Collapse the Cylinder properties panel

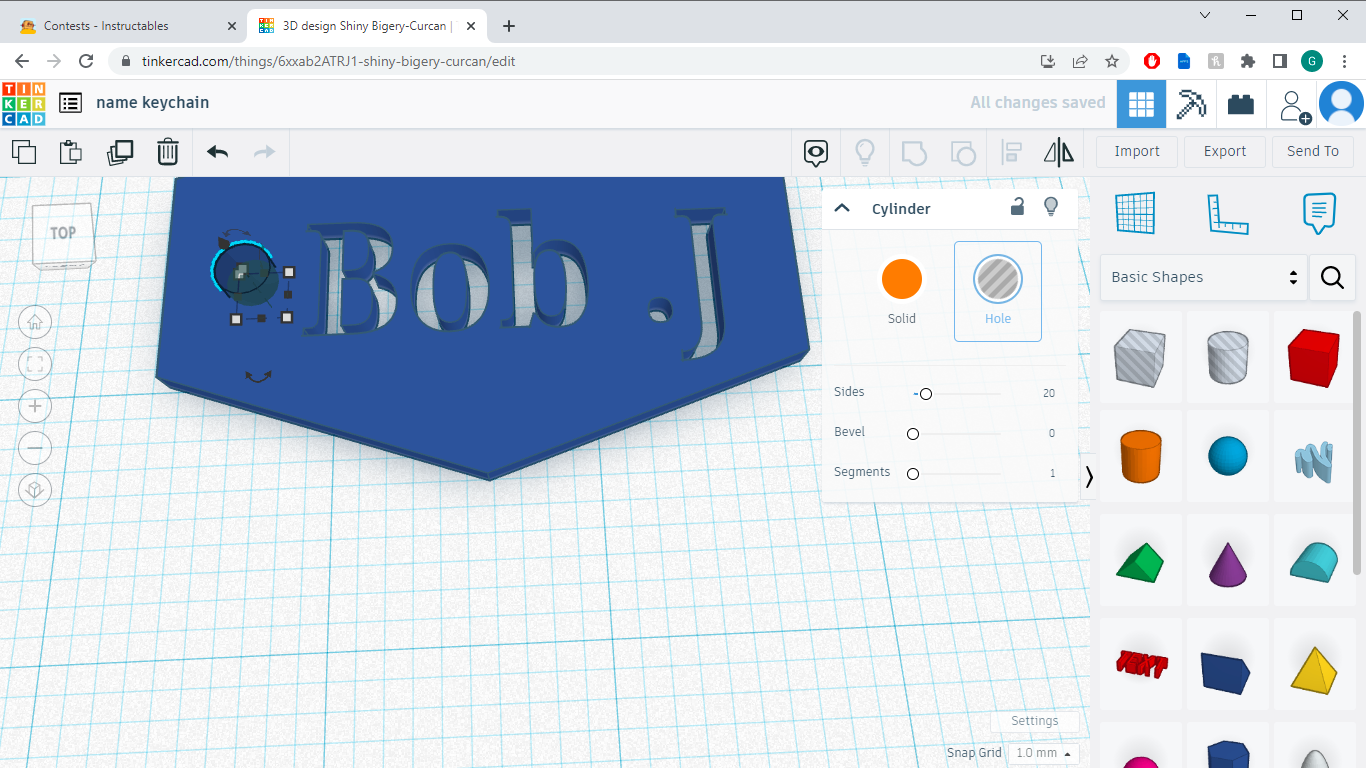(842, 207)
